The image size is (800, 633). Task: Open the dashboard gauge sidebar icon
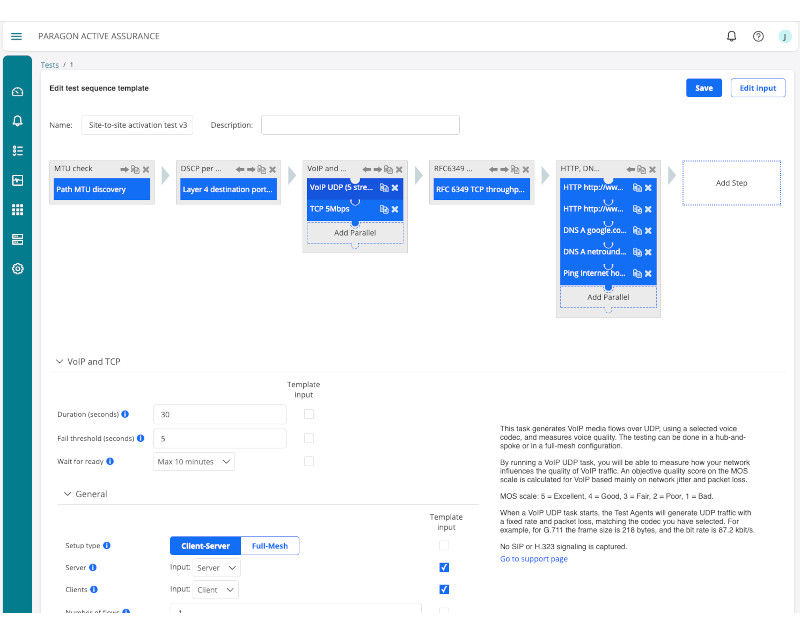pyautogui.click(x=17, y=92)
